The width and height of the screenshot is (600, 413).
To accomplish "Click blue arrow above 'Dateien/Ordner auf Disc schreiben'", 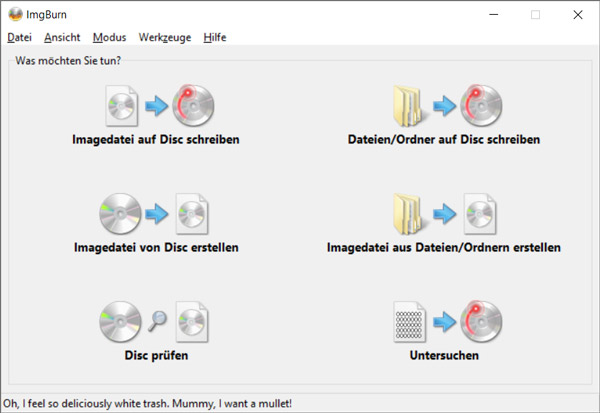I will pos(444,106).
